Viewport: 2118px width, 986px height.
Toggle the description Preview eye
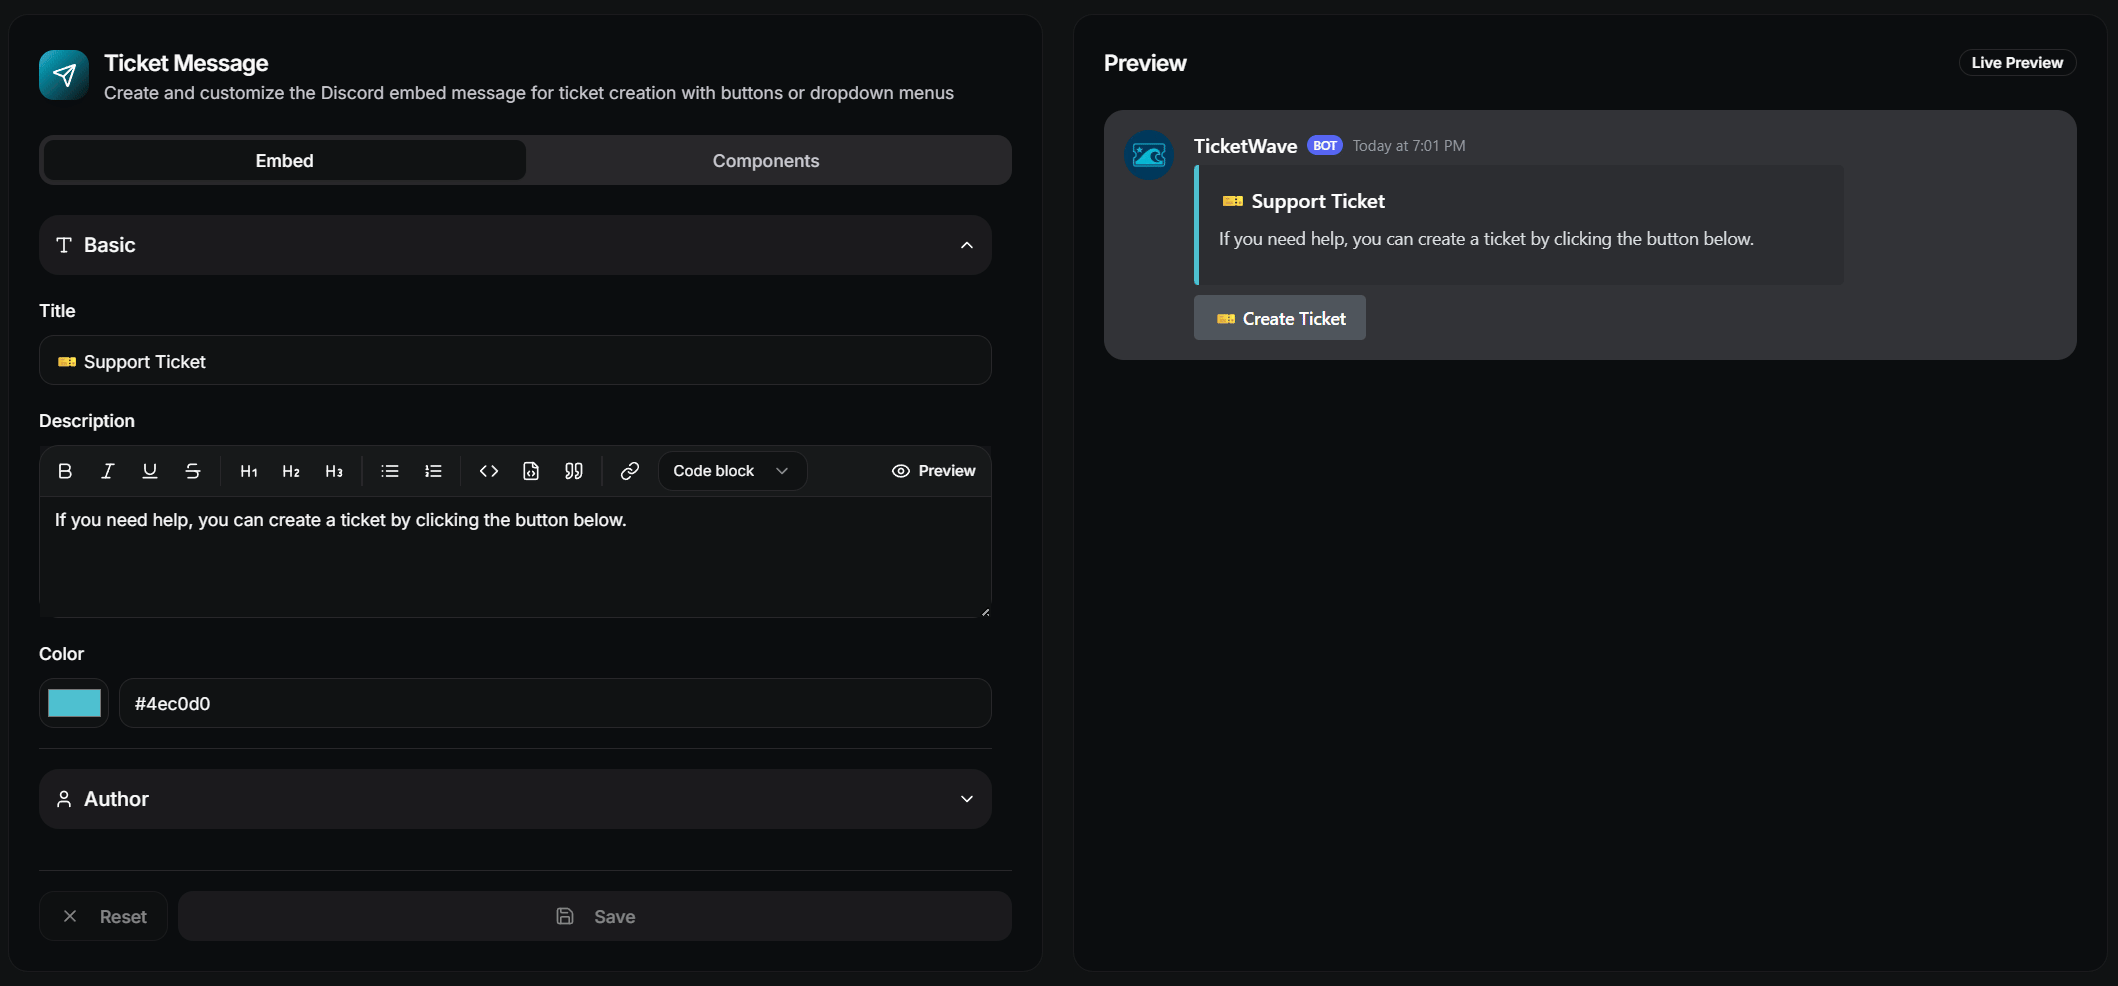(933, 471)
